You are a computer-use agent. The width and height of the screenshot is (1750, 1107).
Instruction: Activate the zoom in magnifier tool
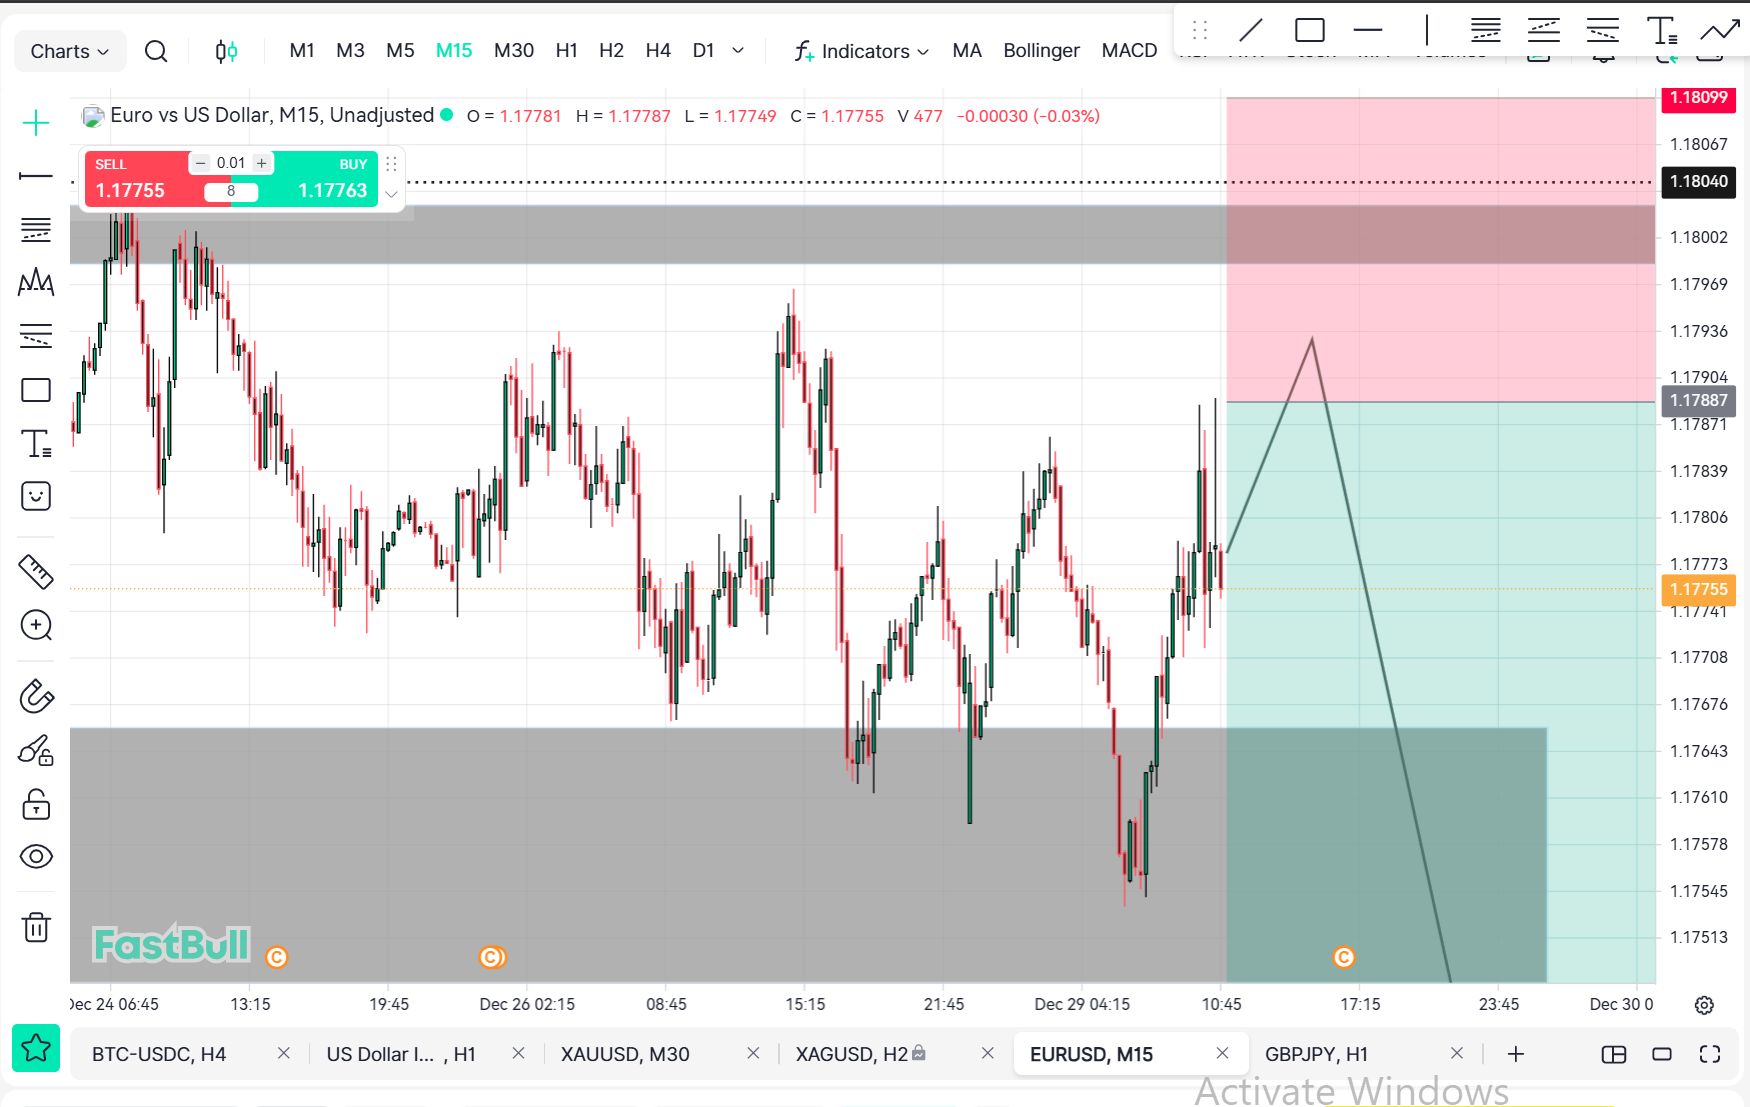[x=36, y=625]
